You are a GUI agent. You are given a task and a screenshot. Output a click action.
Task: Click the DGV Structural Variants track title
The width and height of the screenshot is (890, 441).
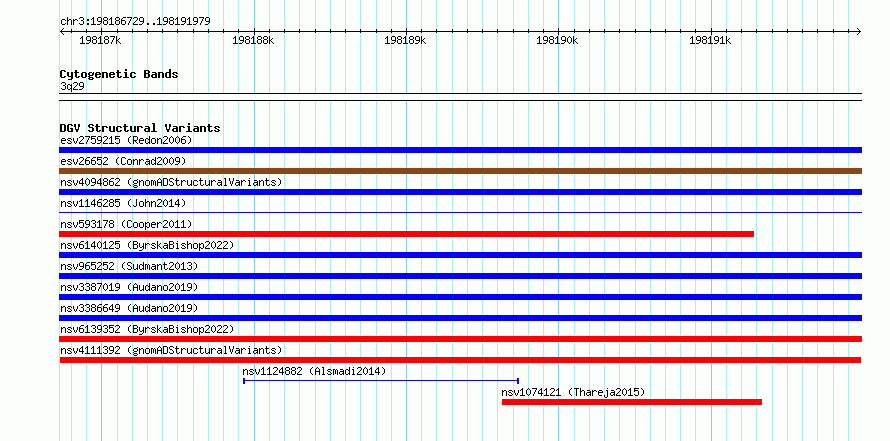coord(140,128)
